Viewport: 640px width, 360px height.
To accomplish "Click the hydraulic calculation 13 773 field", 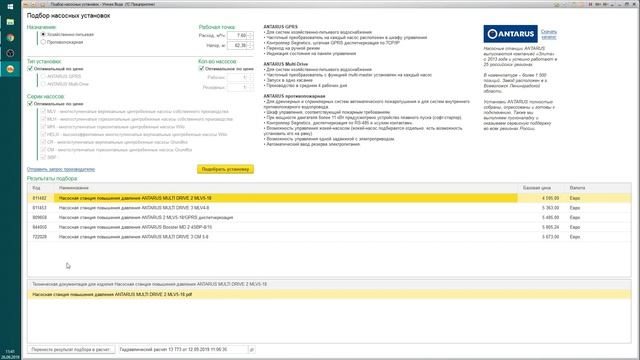I will [x=182, y=349].
